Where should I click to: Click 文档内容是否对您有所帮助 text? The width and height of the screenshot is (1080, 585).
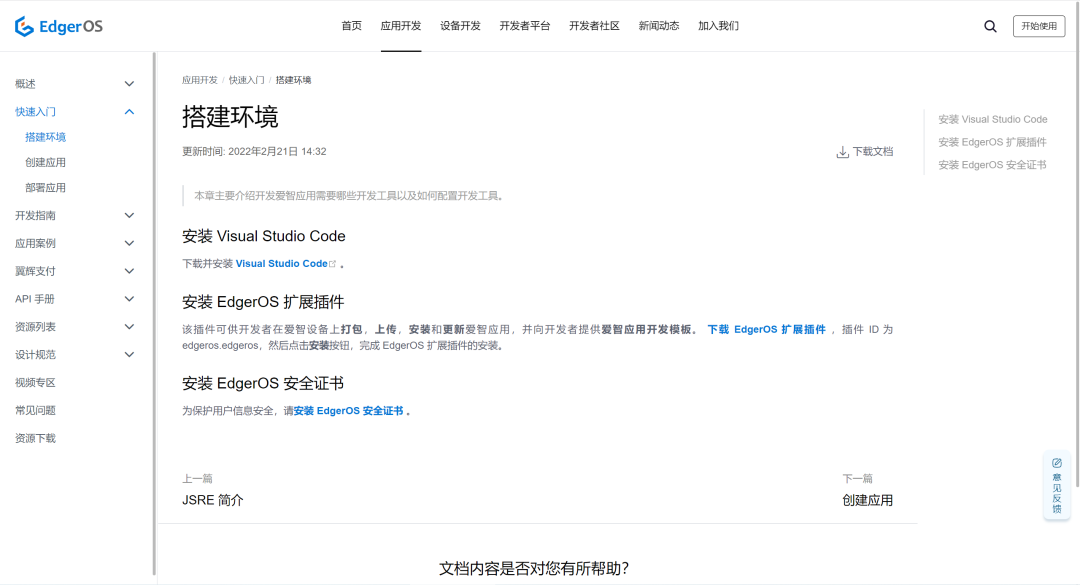tap(534, 568)
